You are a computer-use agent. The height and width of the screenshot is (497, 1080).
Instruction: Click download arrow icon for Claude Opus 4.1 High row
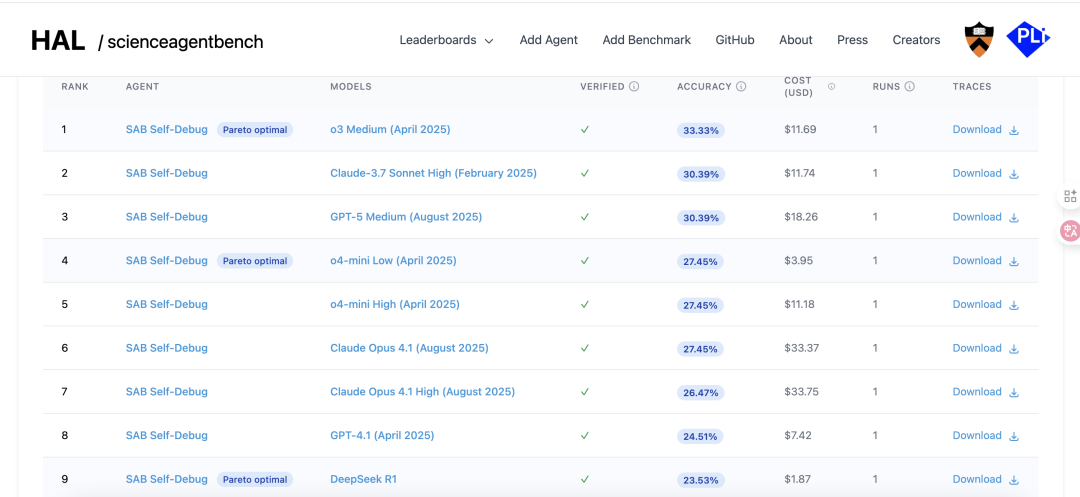1014,392
